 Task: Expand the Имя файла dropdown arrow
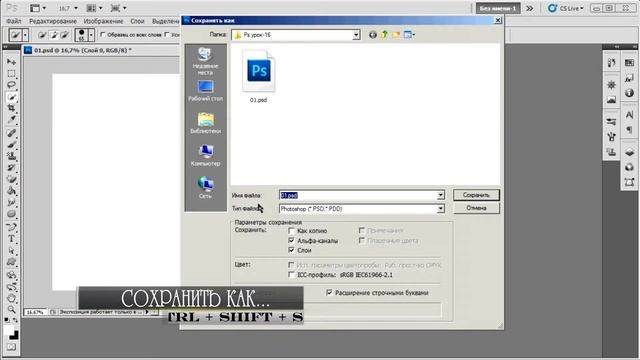coord(440,196)
